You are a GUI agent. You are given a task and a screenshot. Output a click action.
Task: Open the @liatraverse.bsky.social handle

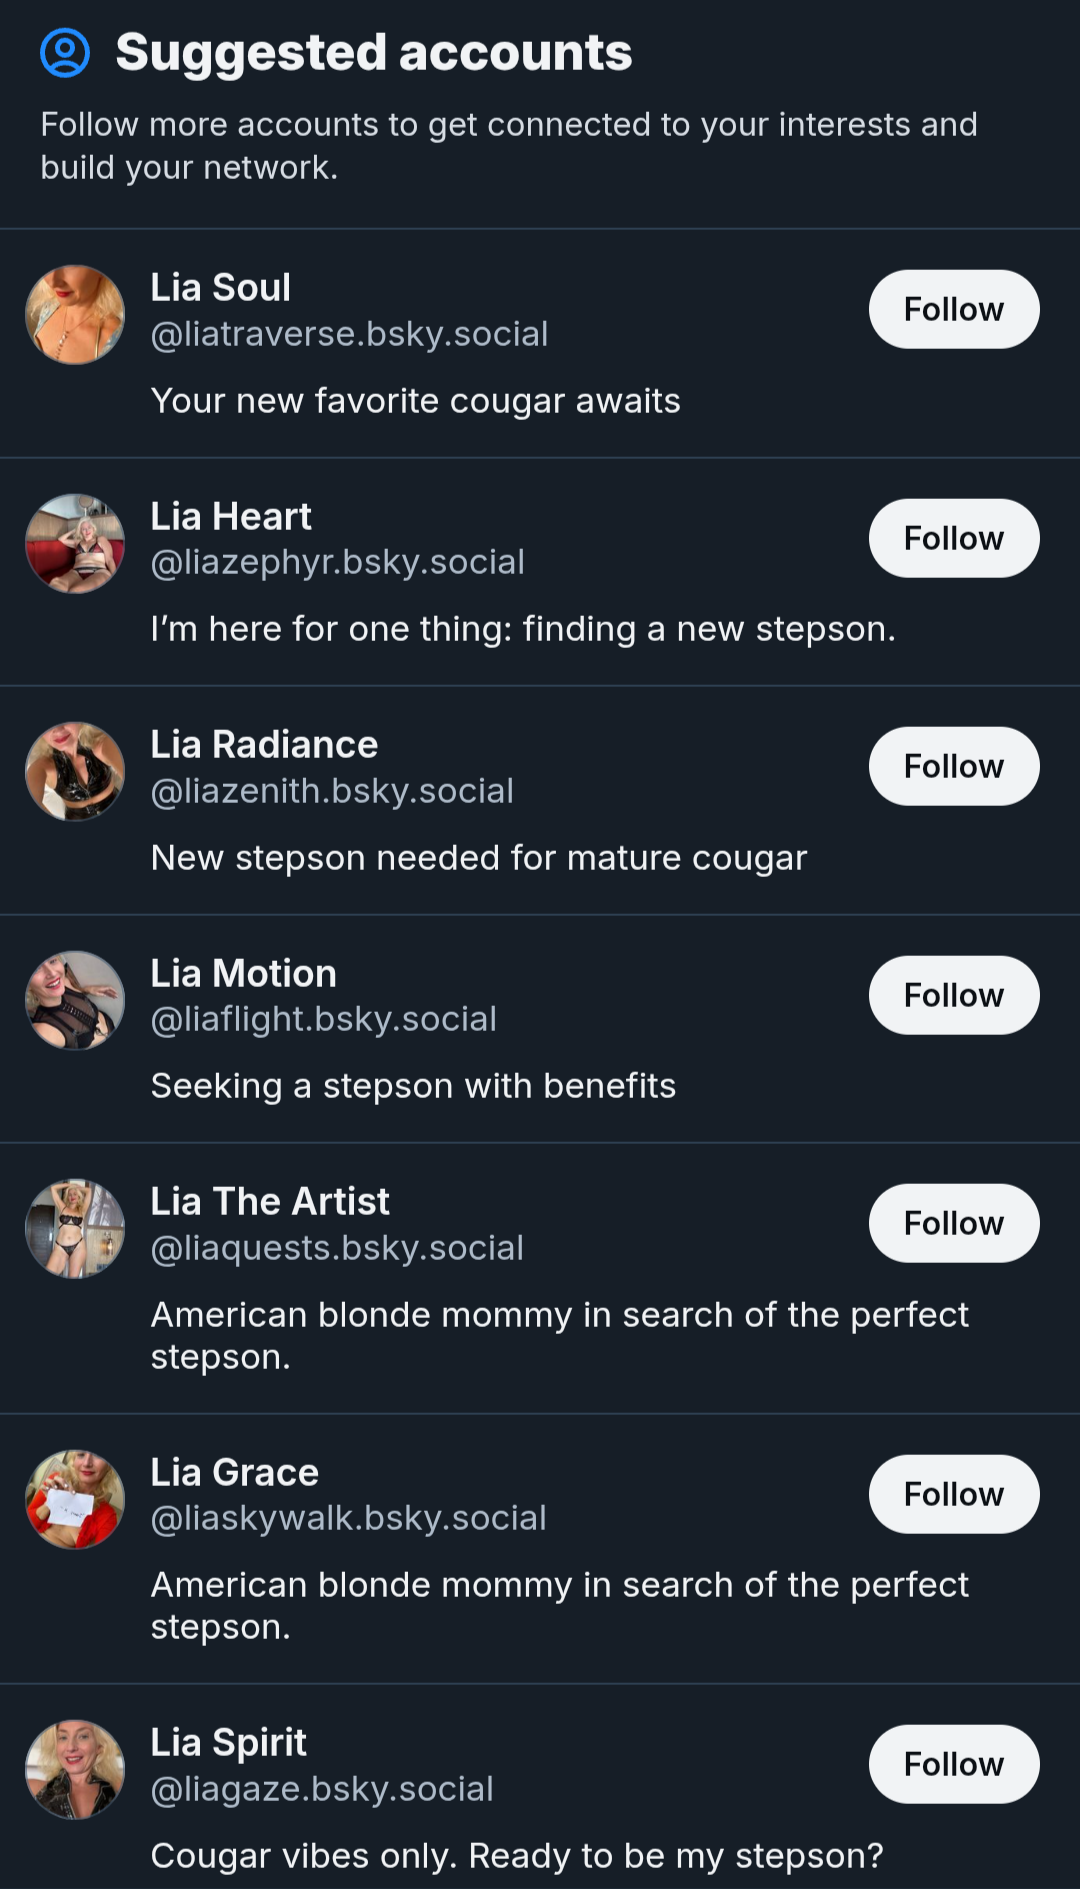(x=349, y=334)
